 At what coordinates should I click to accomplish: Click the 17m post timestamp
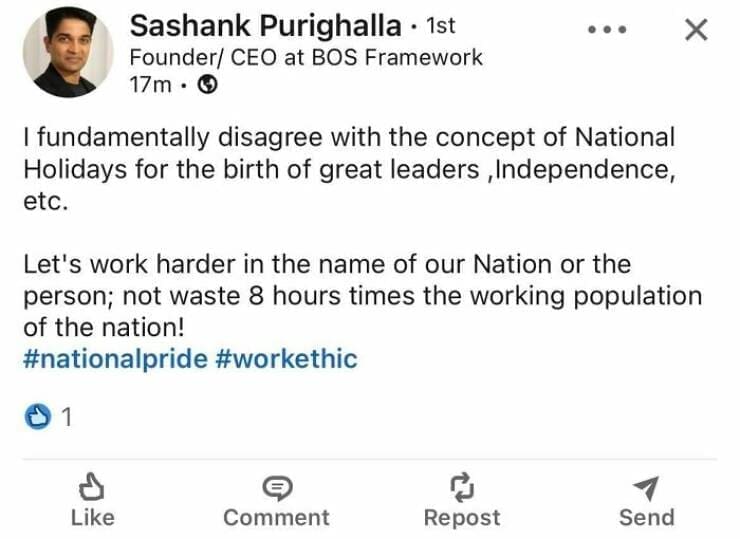click(x=150, y=85)
